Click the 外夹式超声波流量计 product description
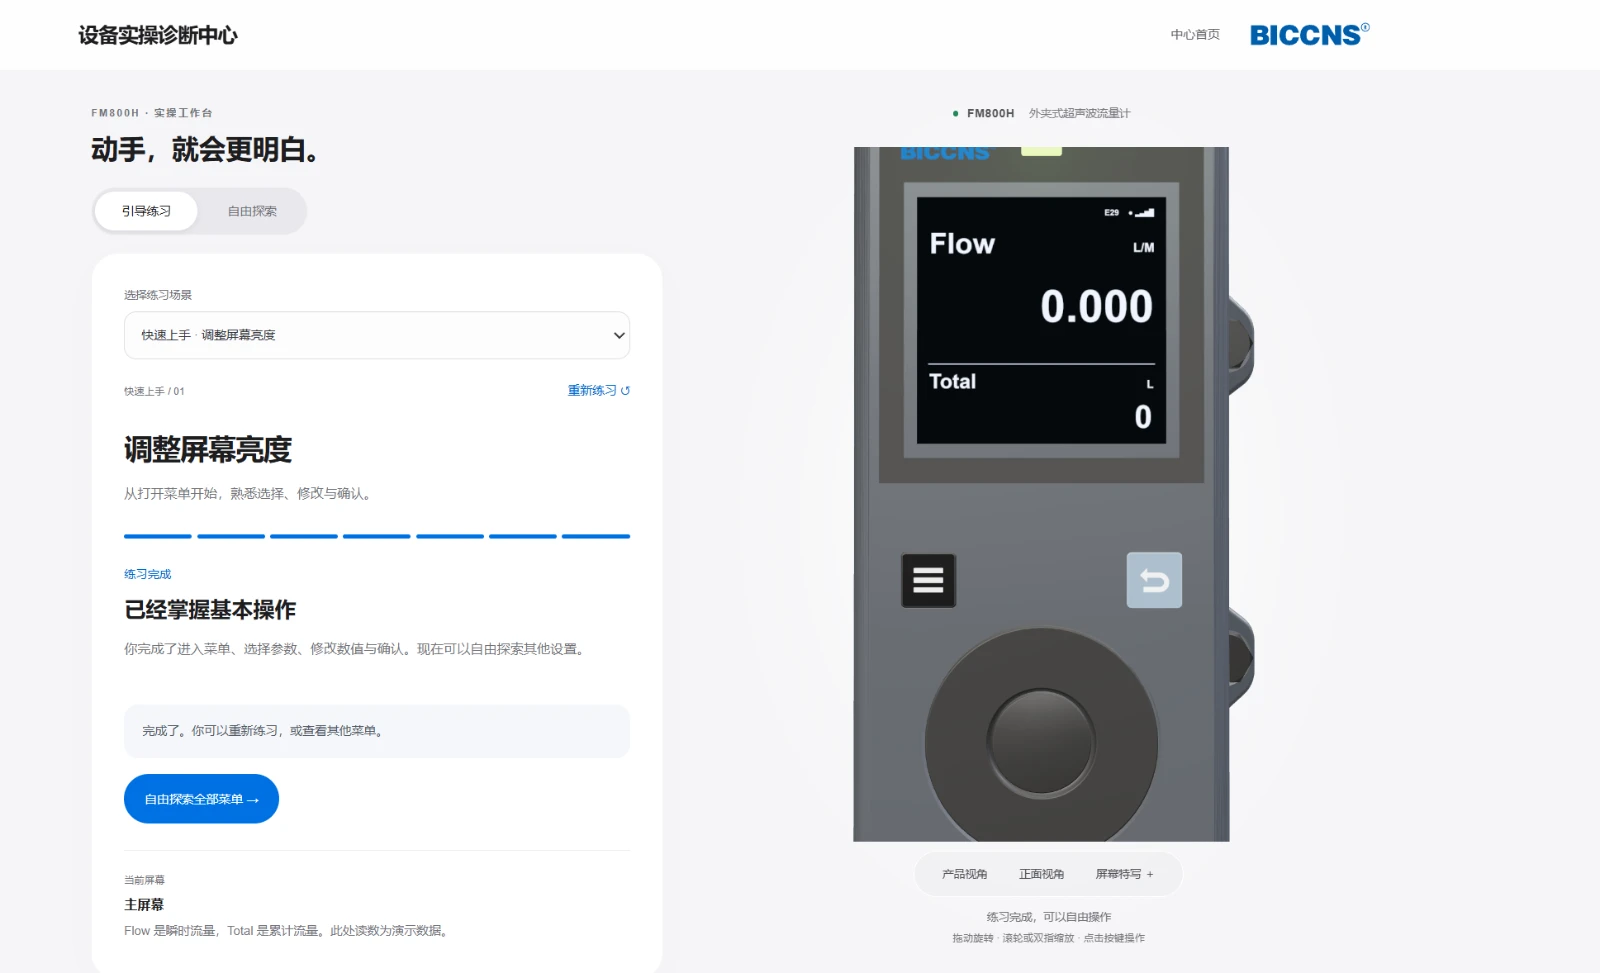This screenshot has height=973, width=1600. pos(1079,114)
